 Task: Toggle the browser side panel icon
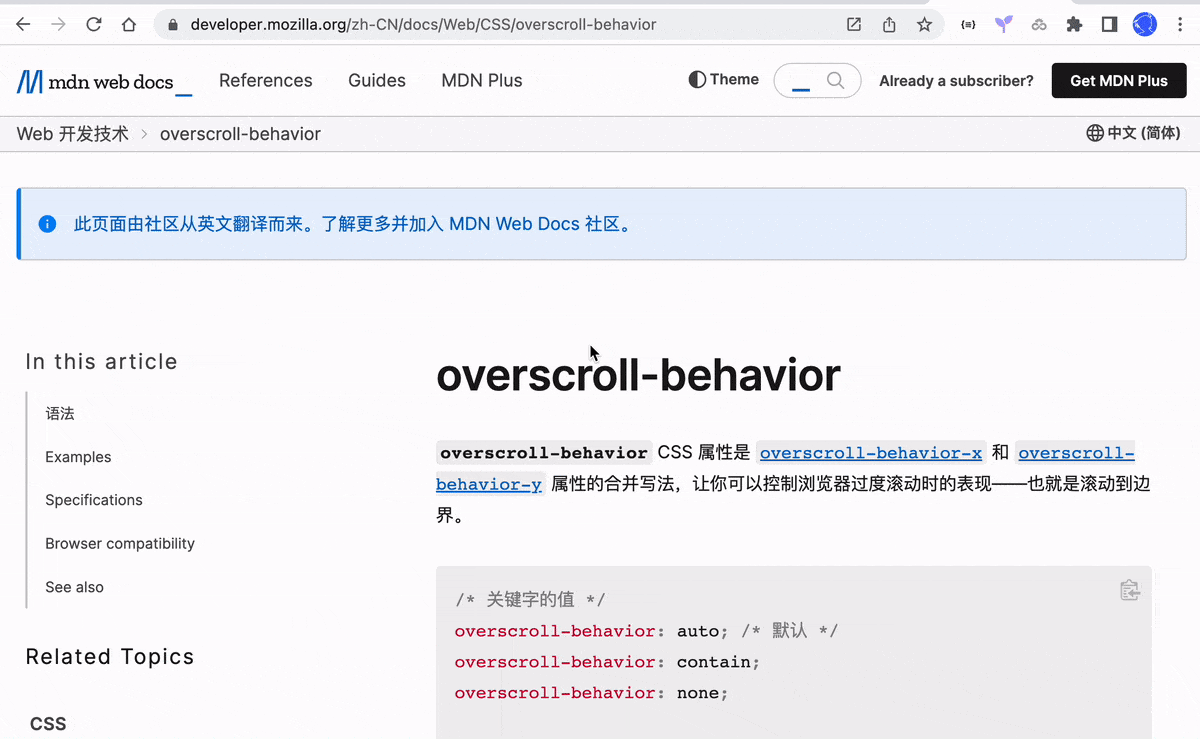(1109, 24)
